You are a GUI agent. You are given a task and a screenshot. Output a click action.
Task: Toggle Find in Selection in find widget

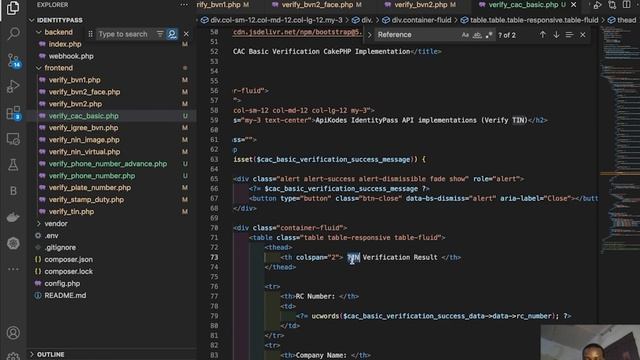click(x=569, y=35)
